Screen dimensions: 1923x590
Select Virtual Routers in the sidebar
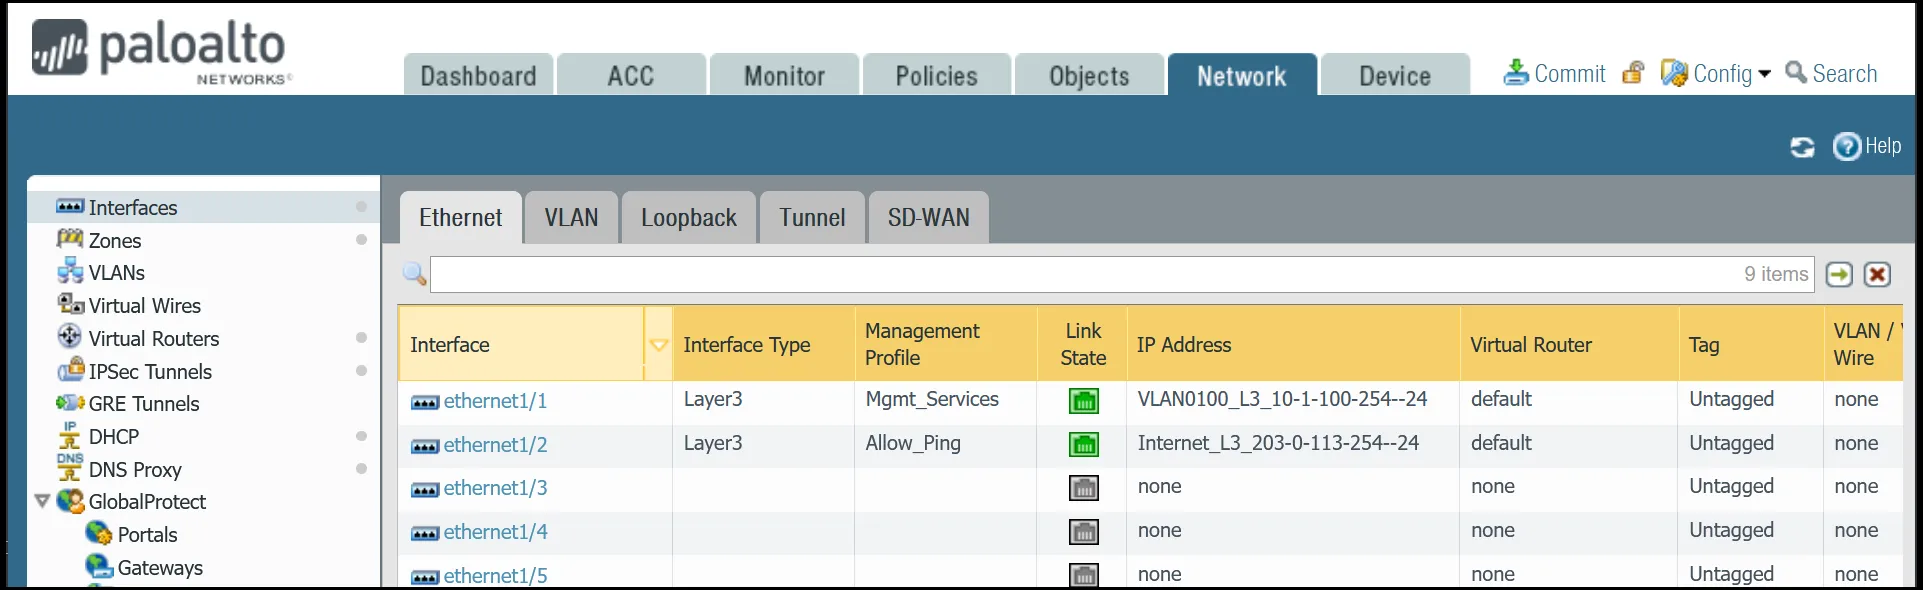(x=153, y=338)
